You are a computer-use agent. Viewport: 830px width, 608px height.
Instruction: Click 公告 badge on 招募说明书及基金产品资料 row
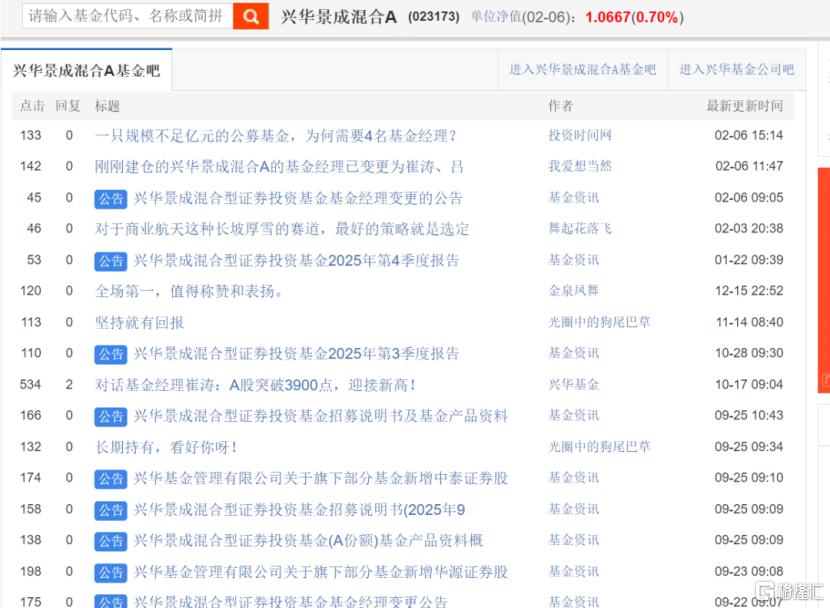click(x=111, y=416)
